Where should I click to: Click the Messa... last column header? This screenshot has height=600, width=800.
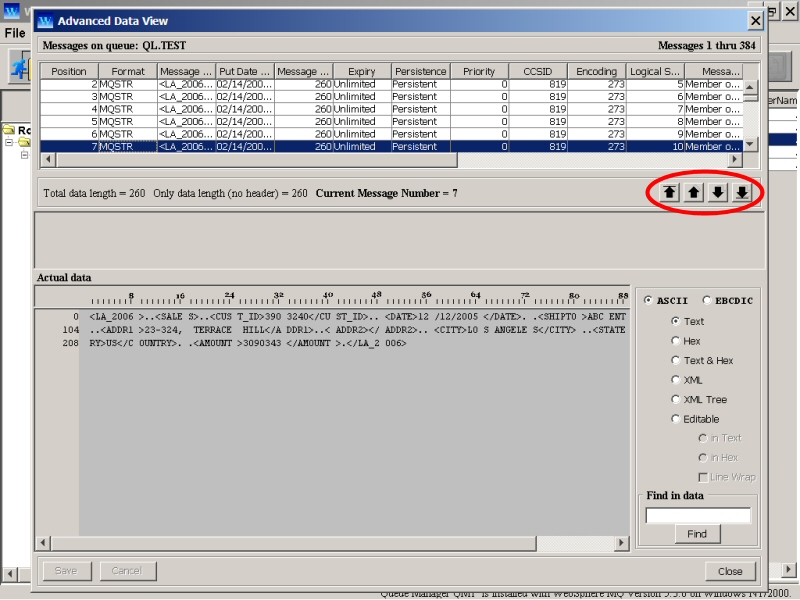click(x=714, y=71)
